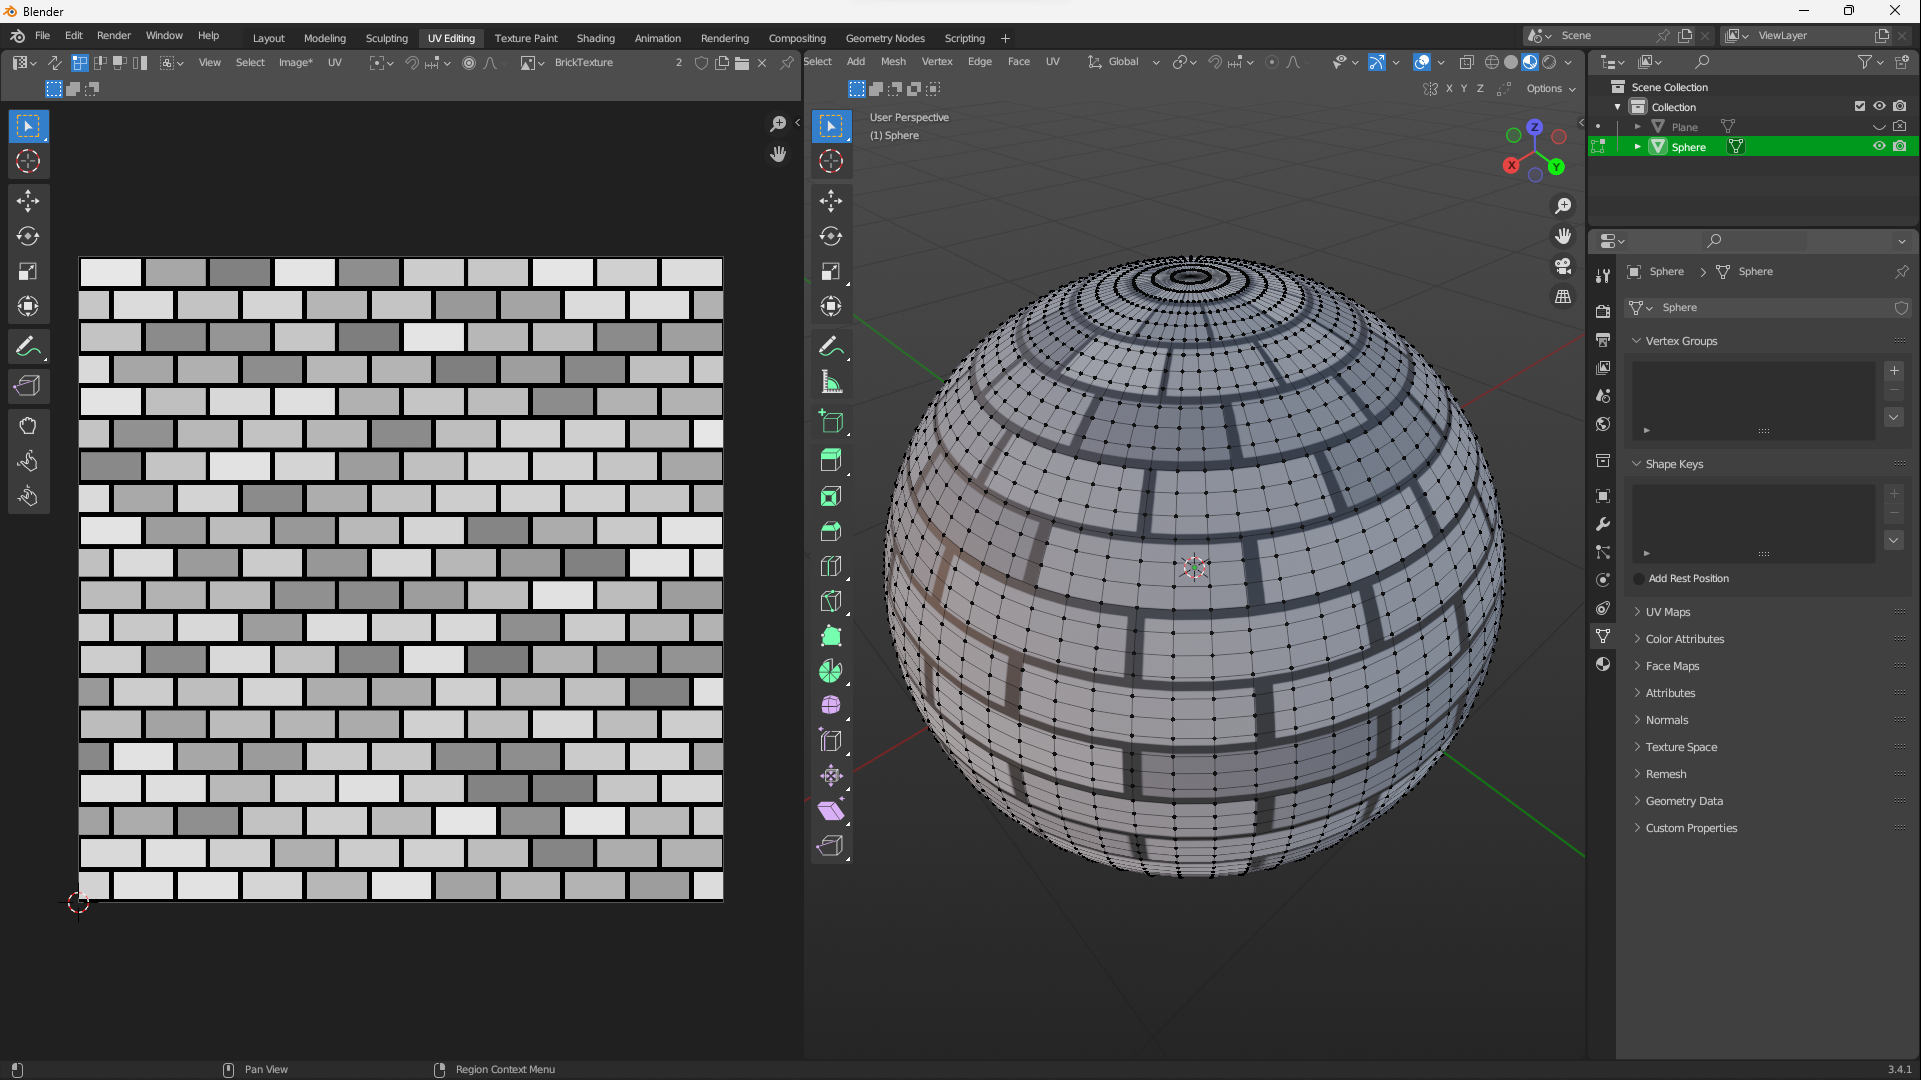1921x1080 pixels.
Task: Add a new vertex group with the plus button
Action: click(1894, 370)
